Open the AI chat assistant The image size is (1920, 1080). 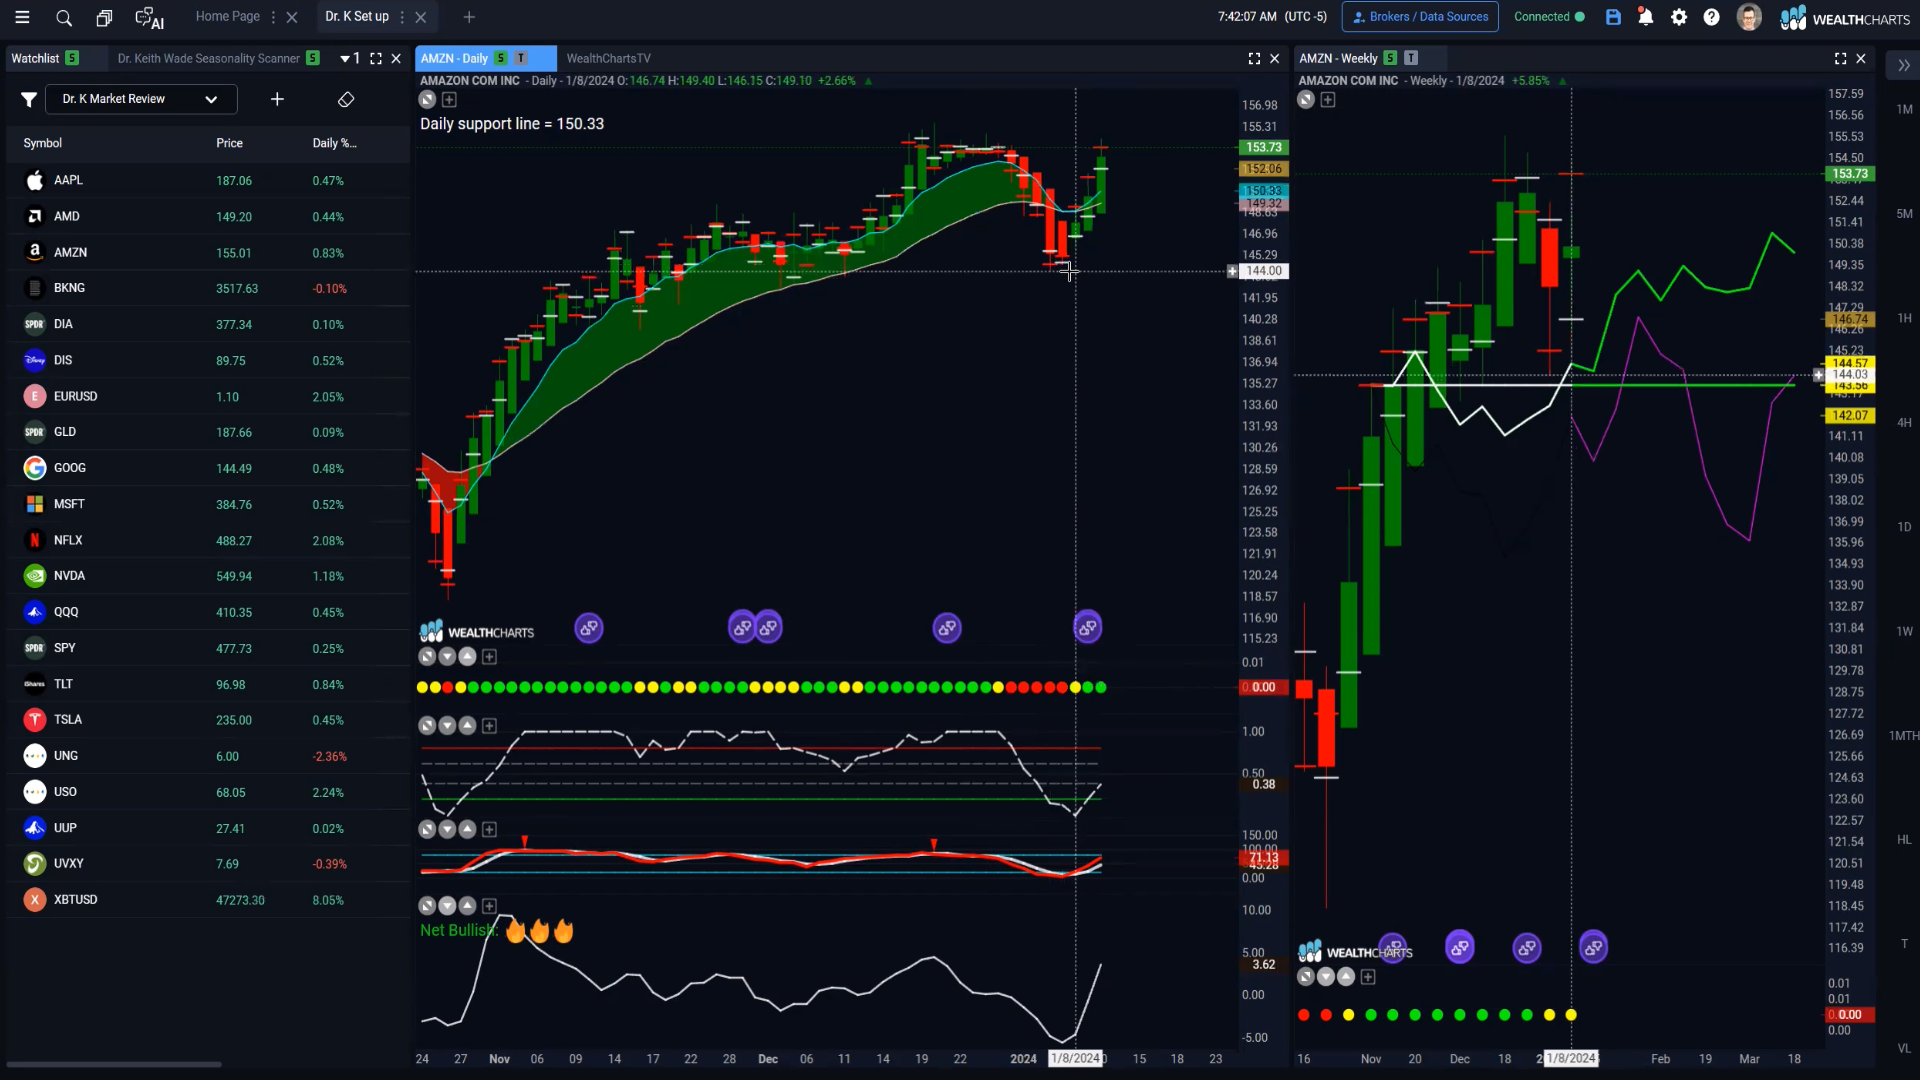149,18
